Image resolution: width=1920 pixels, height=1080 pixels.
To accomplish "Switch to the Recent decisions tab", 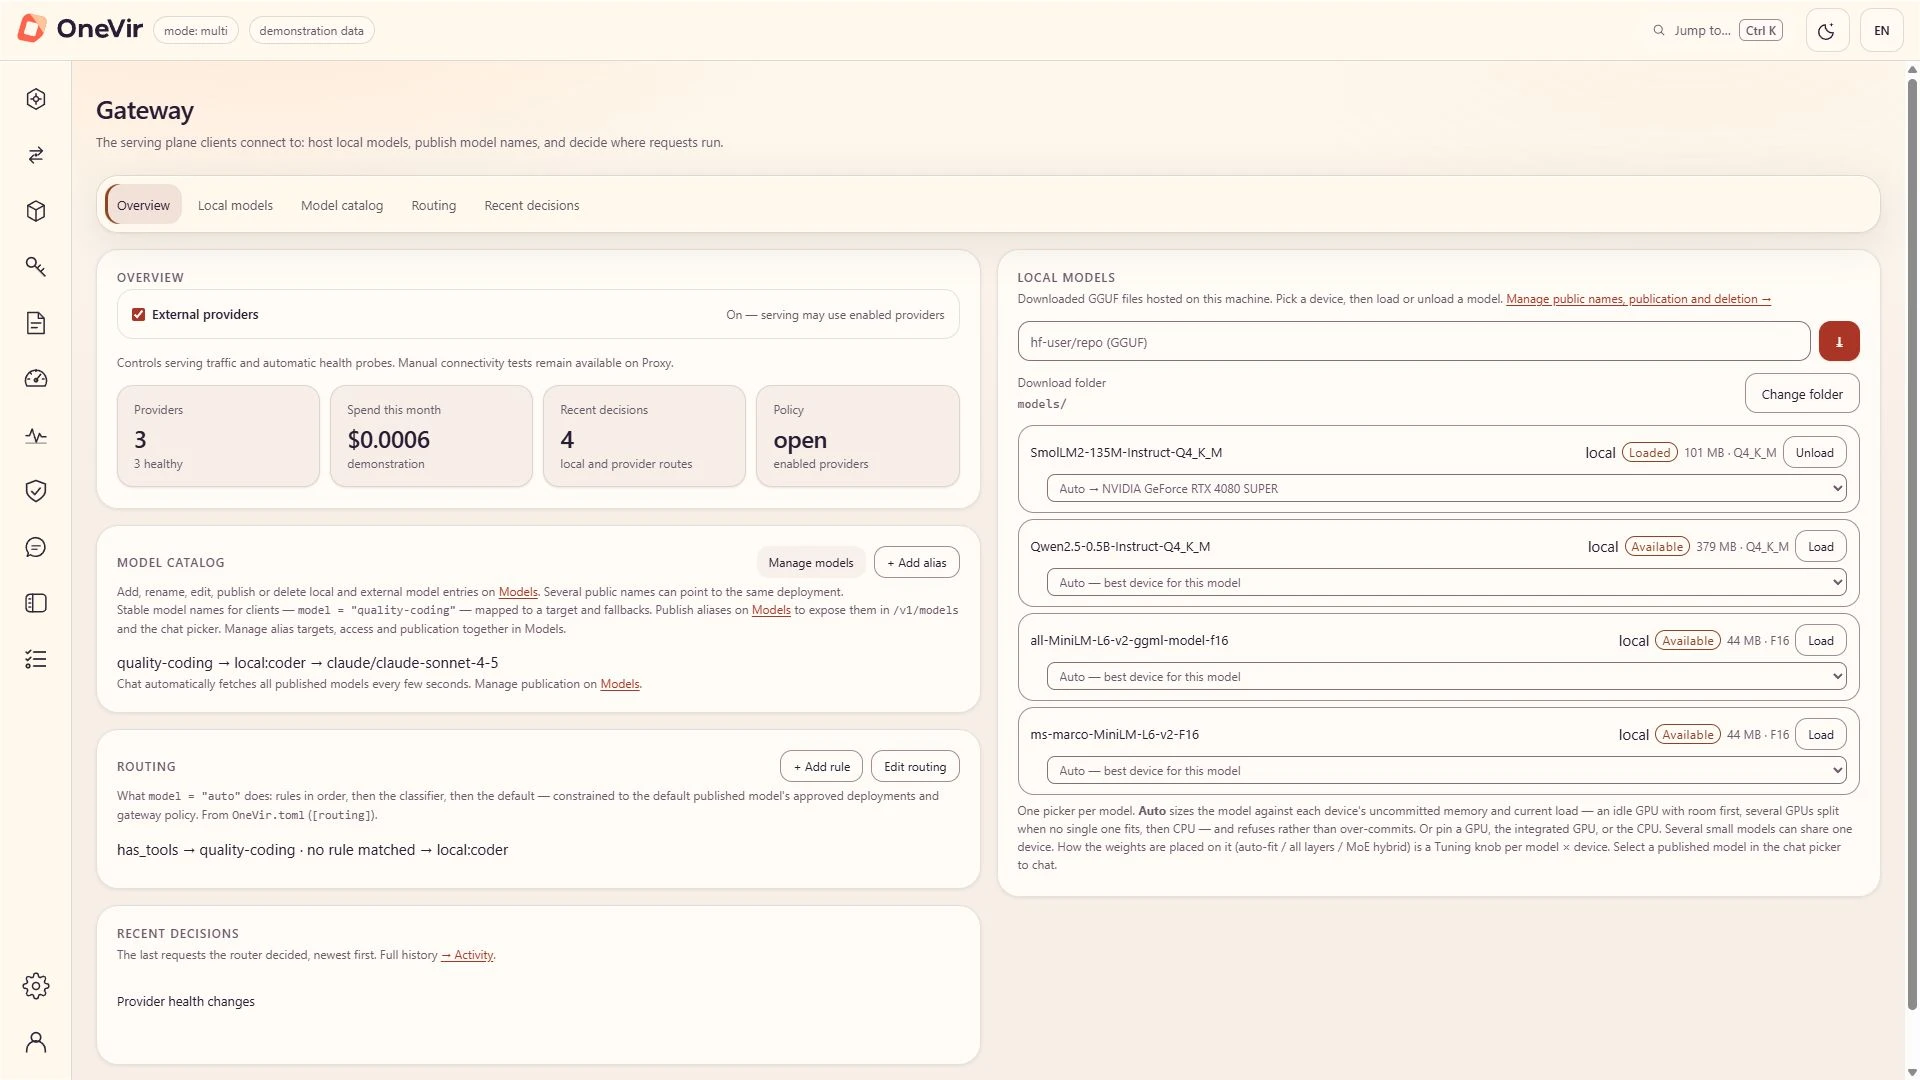I will pyautogui.click(x=532, y=205).
